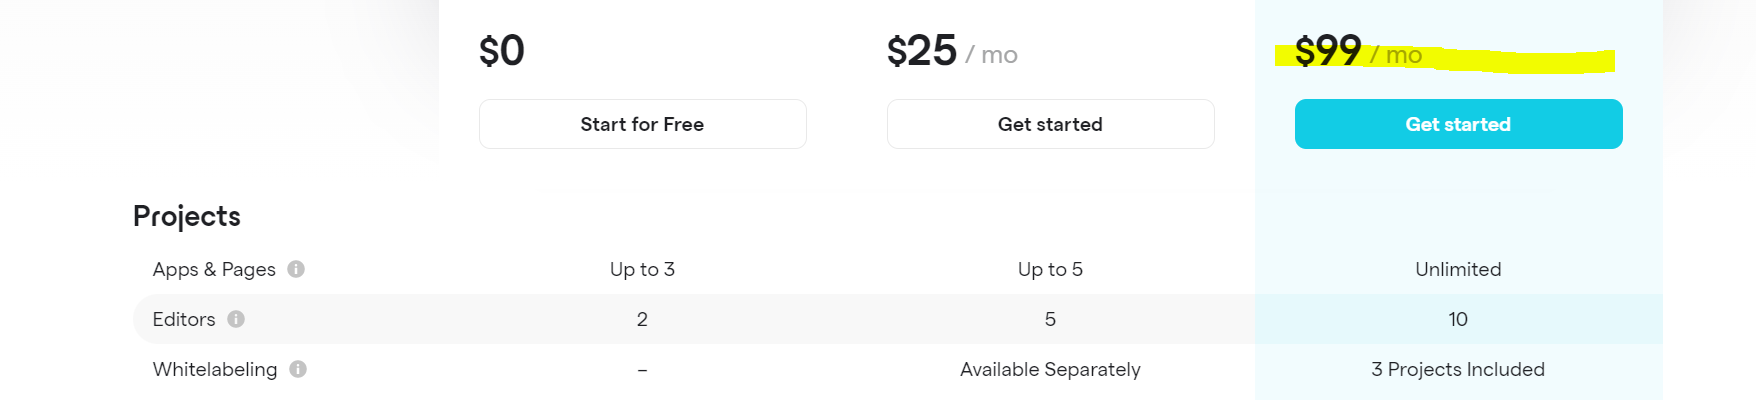Click the "3 Projects Included" cell
The image size is (1756, 400).
1458,369
